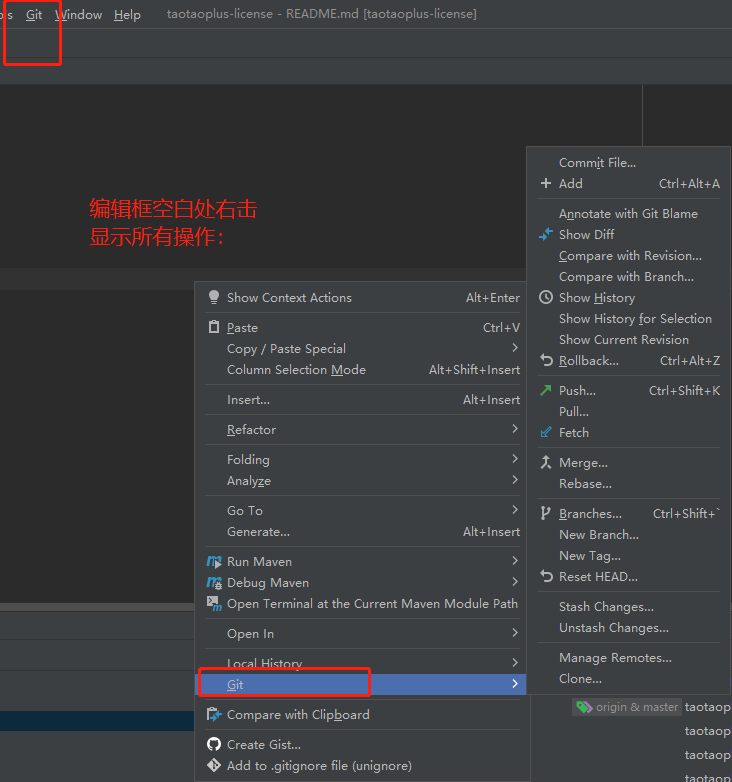Choose Rebase... in Git submenu
This screenshot has width=732, height=782.
pyautogui.click(x=585, y=483)
